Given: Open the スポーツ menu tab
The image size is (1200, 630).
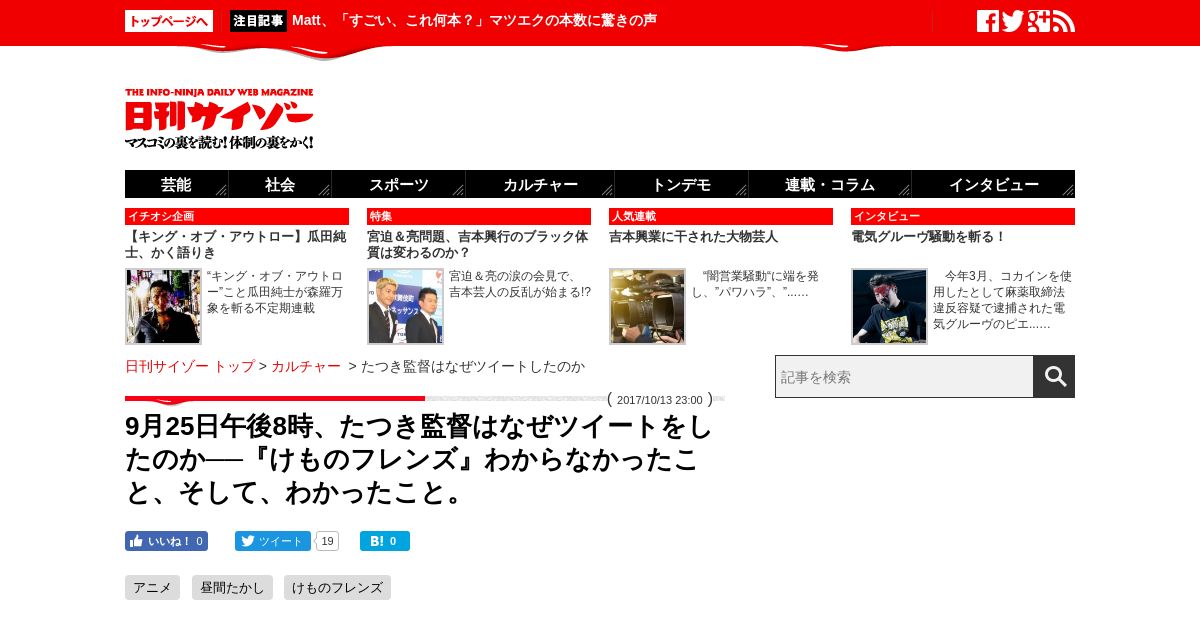Looking at the screenshot, I should (x=398, y=184).
